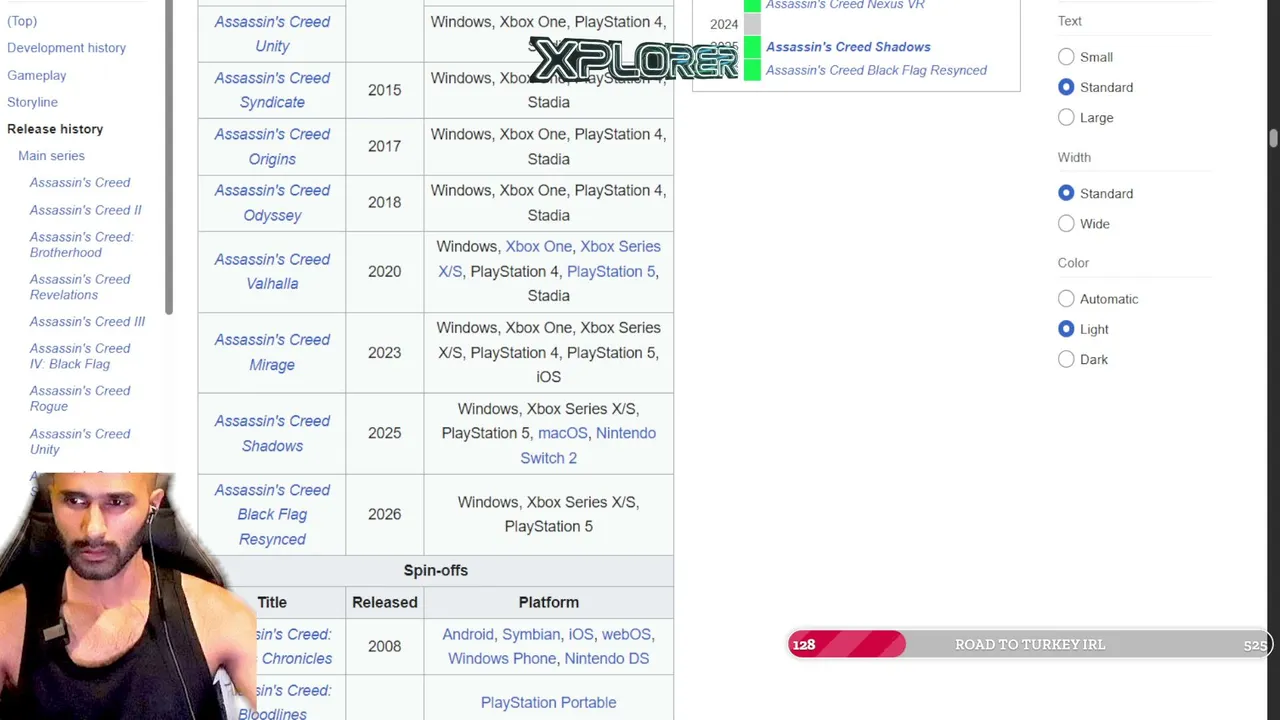
Task: Click release year 2008 in spin-offs table
Action: coord(384,646)
